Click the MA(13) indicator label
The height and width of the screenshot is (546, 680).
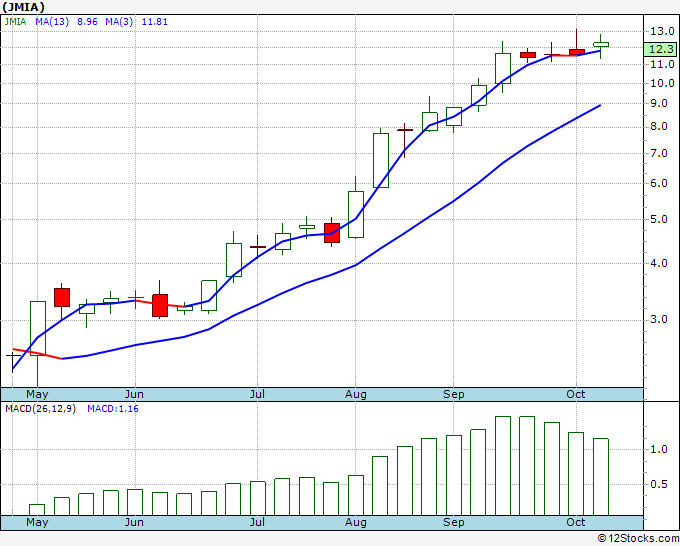pos(52,22)
